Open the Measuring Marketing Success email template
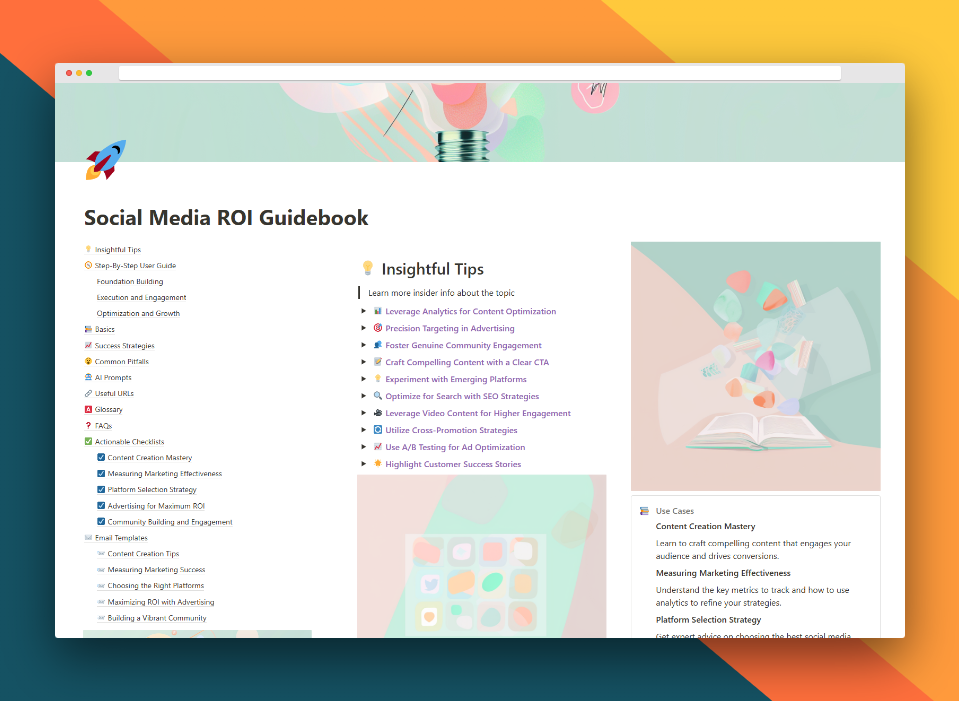Viewport: 959px width, 701px height. point(156,569)
